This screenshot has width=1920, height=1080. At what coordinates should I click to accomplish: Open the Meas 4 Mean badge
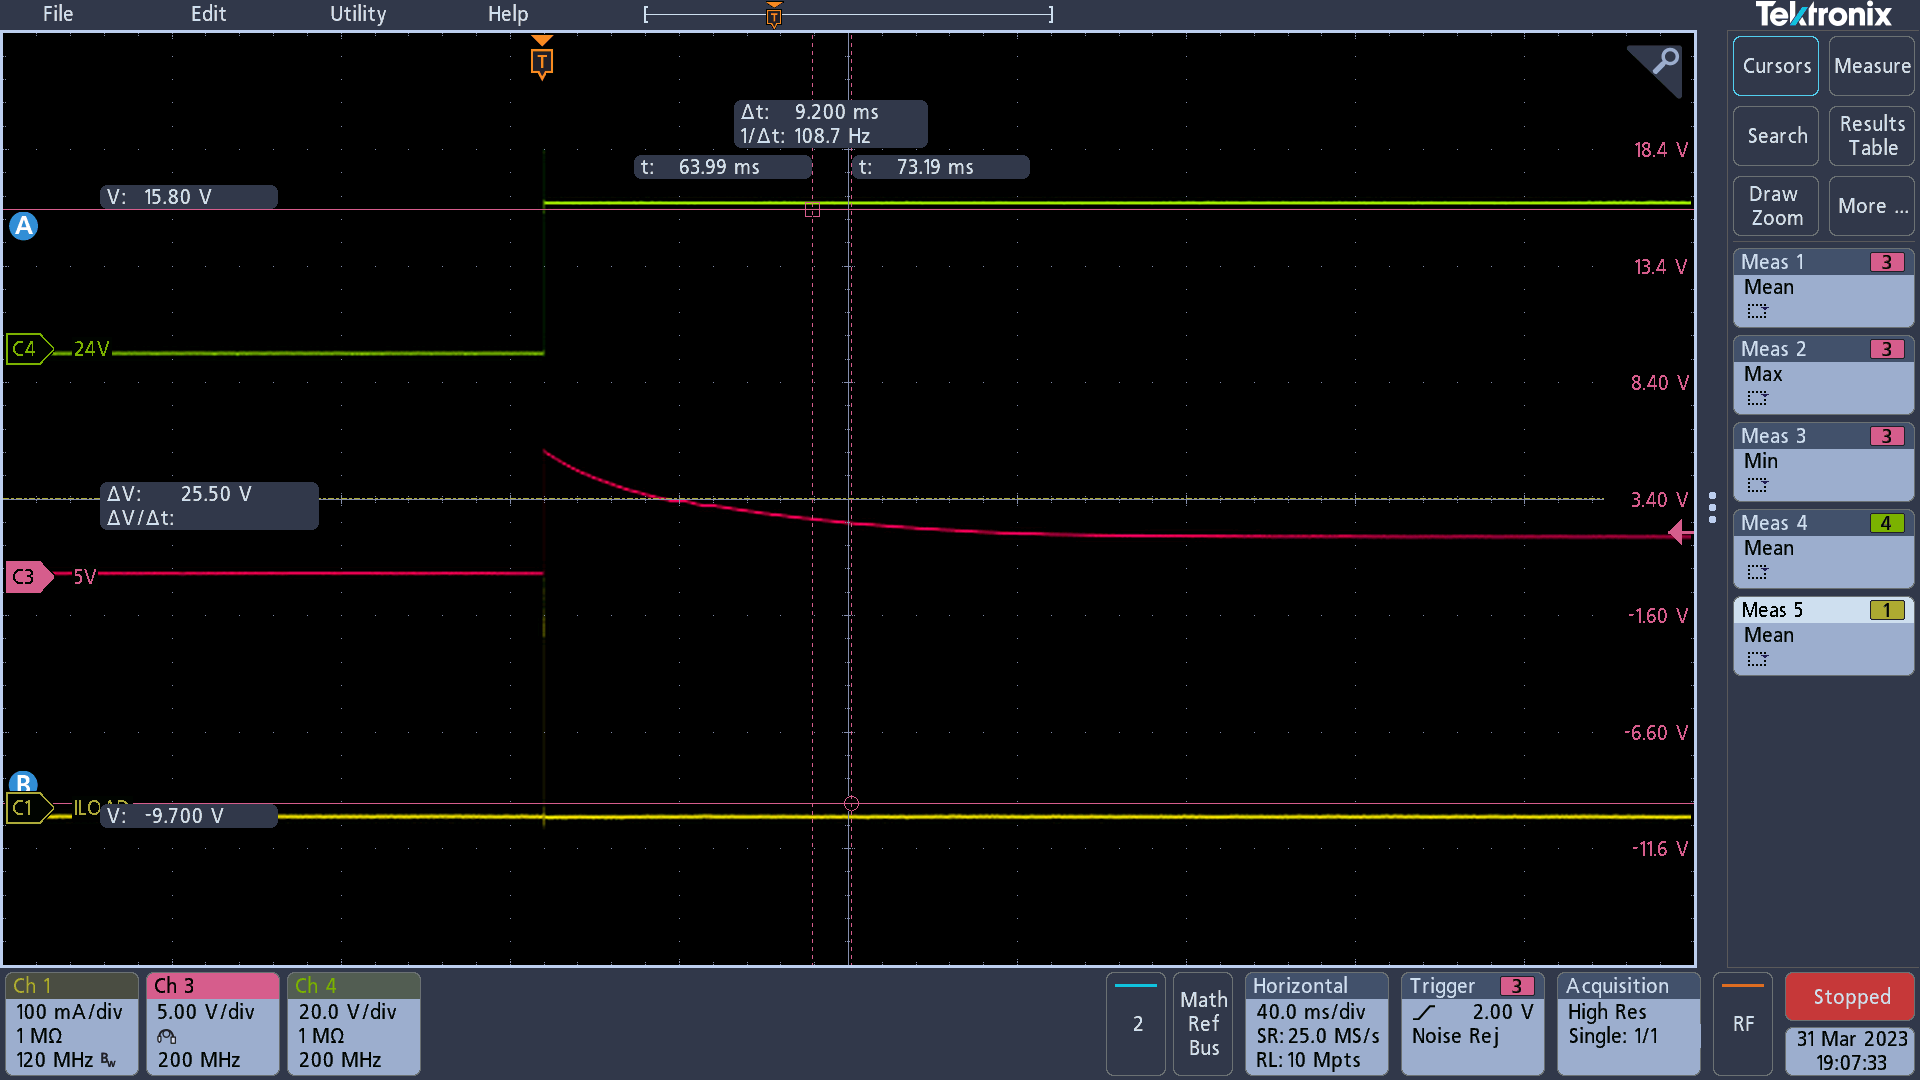(x=1823, y=549)
